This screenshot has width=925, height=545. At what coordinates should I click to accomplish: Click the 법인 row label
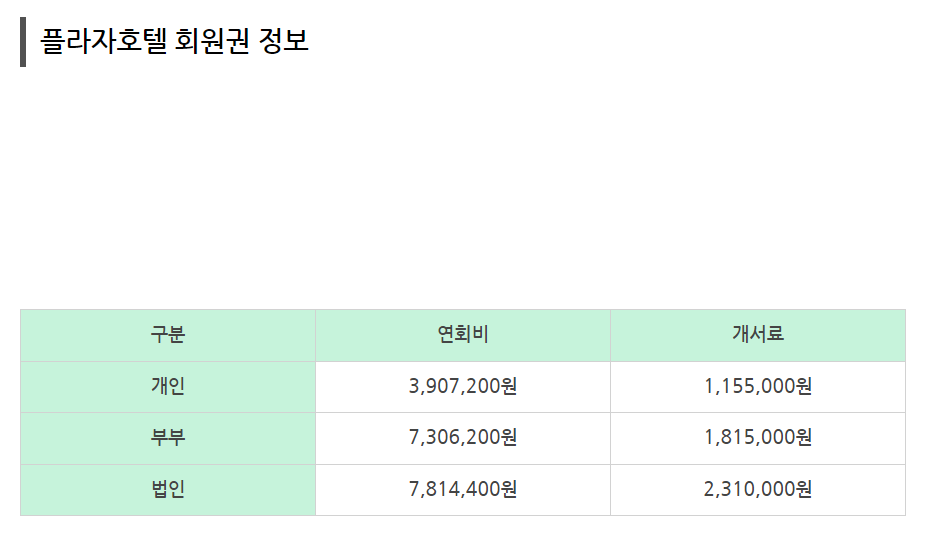point(168,490)
